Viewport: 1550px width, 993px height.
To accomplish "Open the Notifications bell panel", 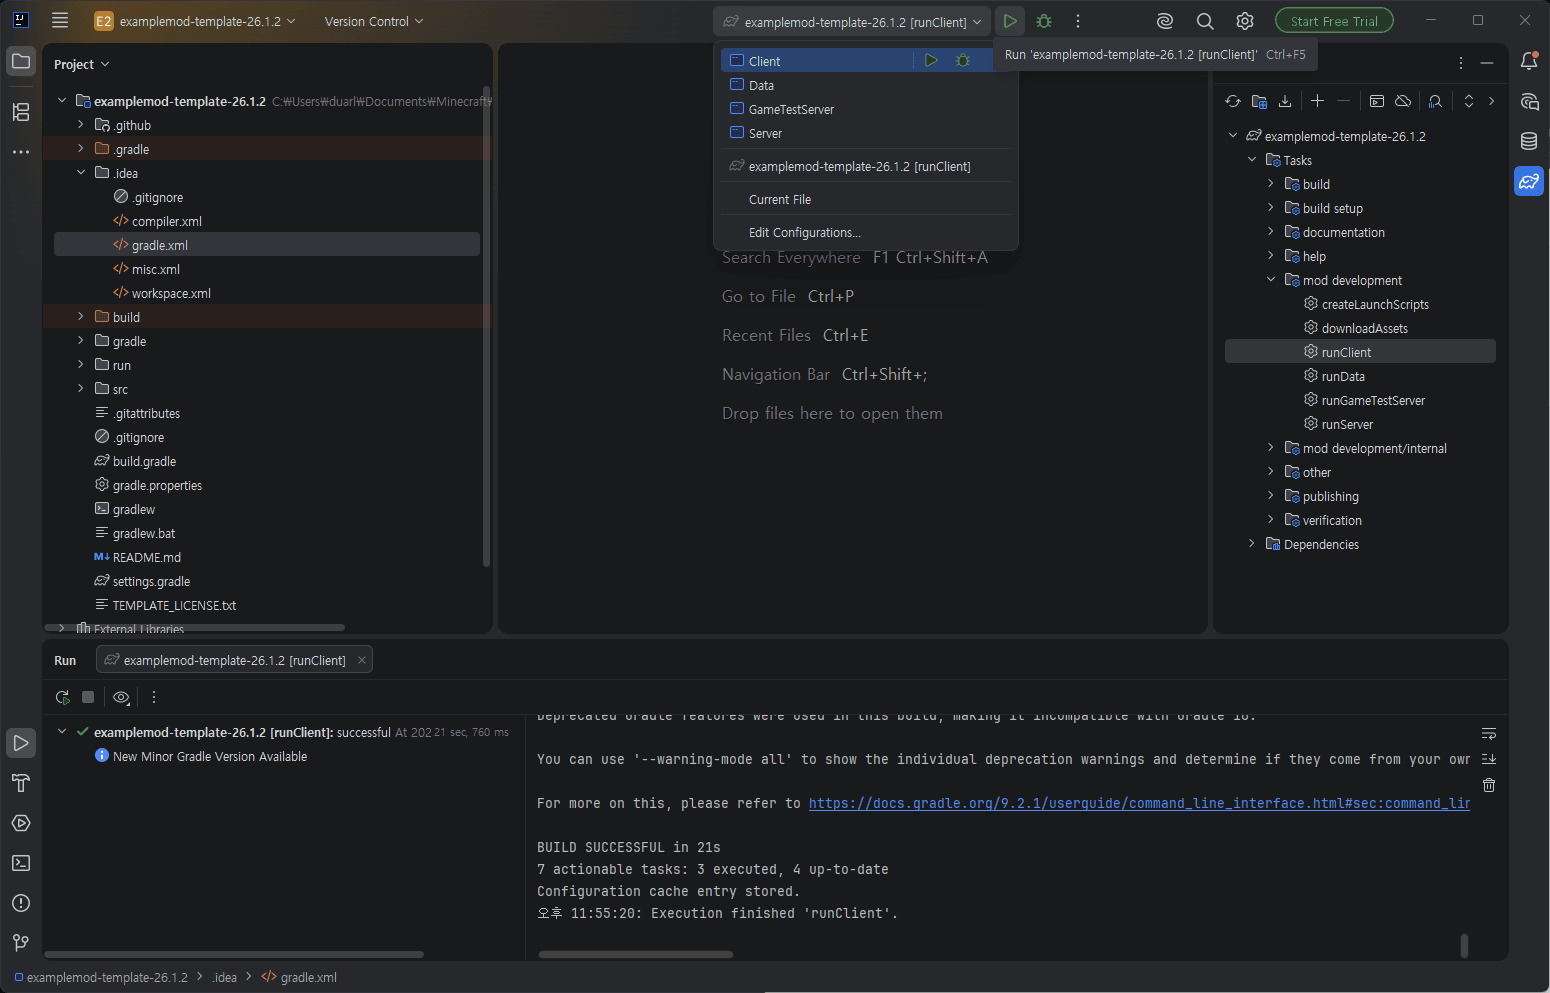I will coord(1529,61).
